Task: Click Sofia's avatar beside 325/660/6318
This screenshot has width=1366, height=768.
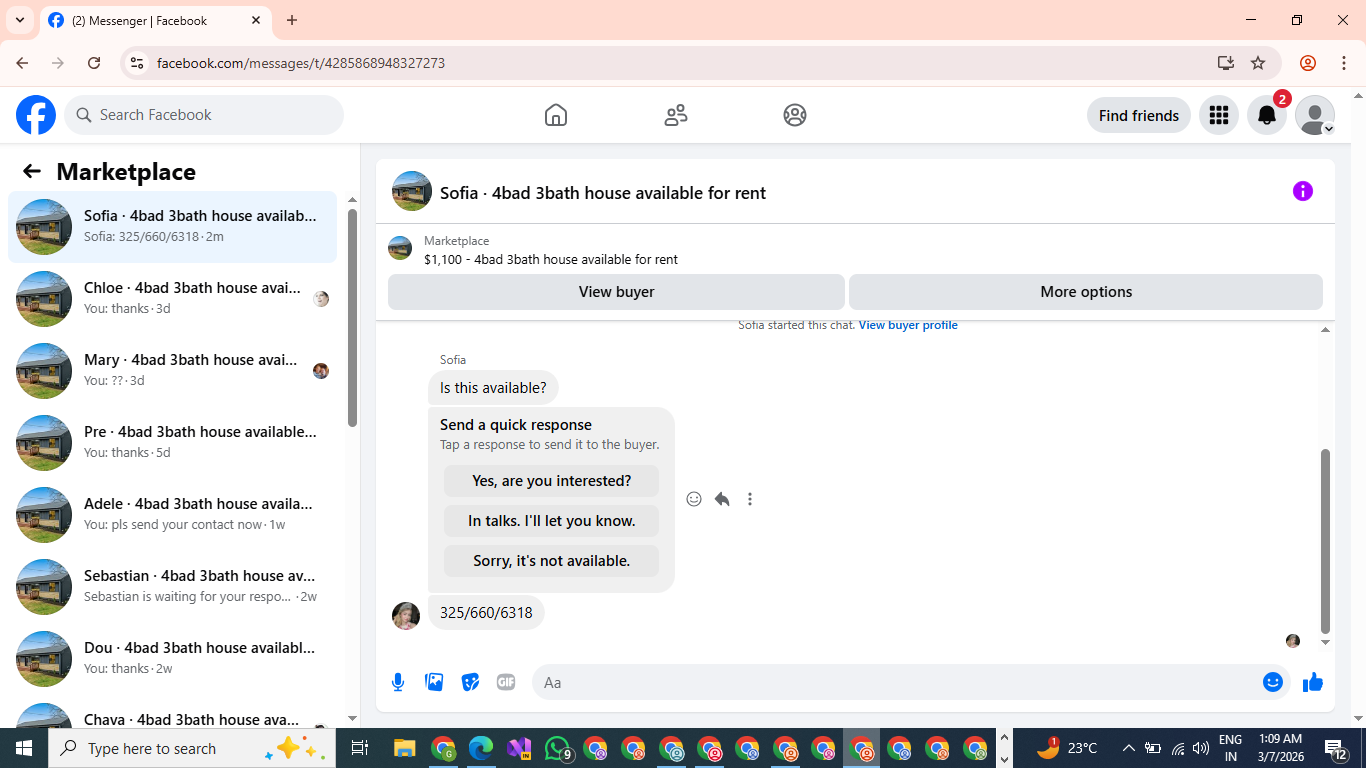Action: click(x=406, y=616)
